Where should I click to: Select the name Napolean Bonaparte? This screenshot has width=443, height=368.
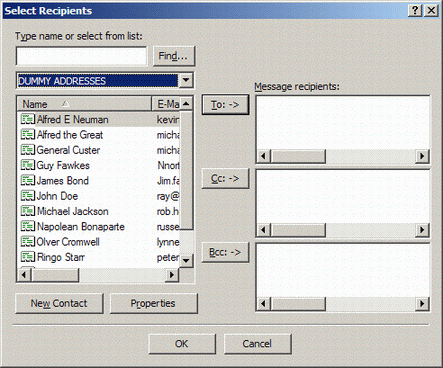pos(81,227)
